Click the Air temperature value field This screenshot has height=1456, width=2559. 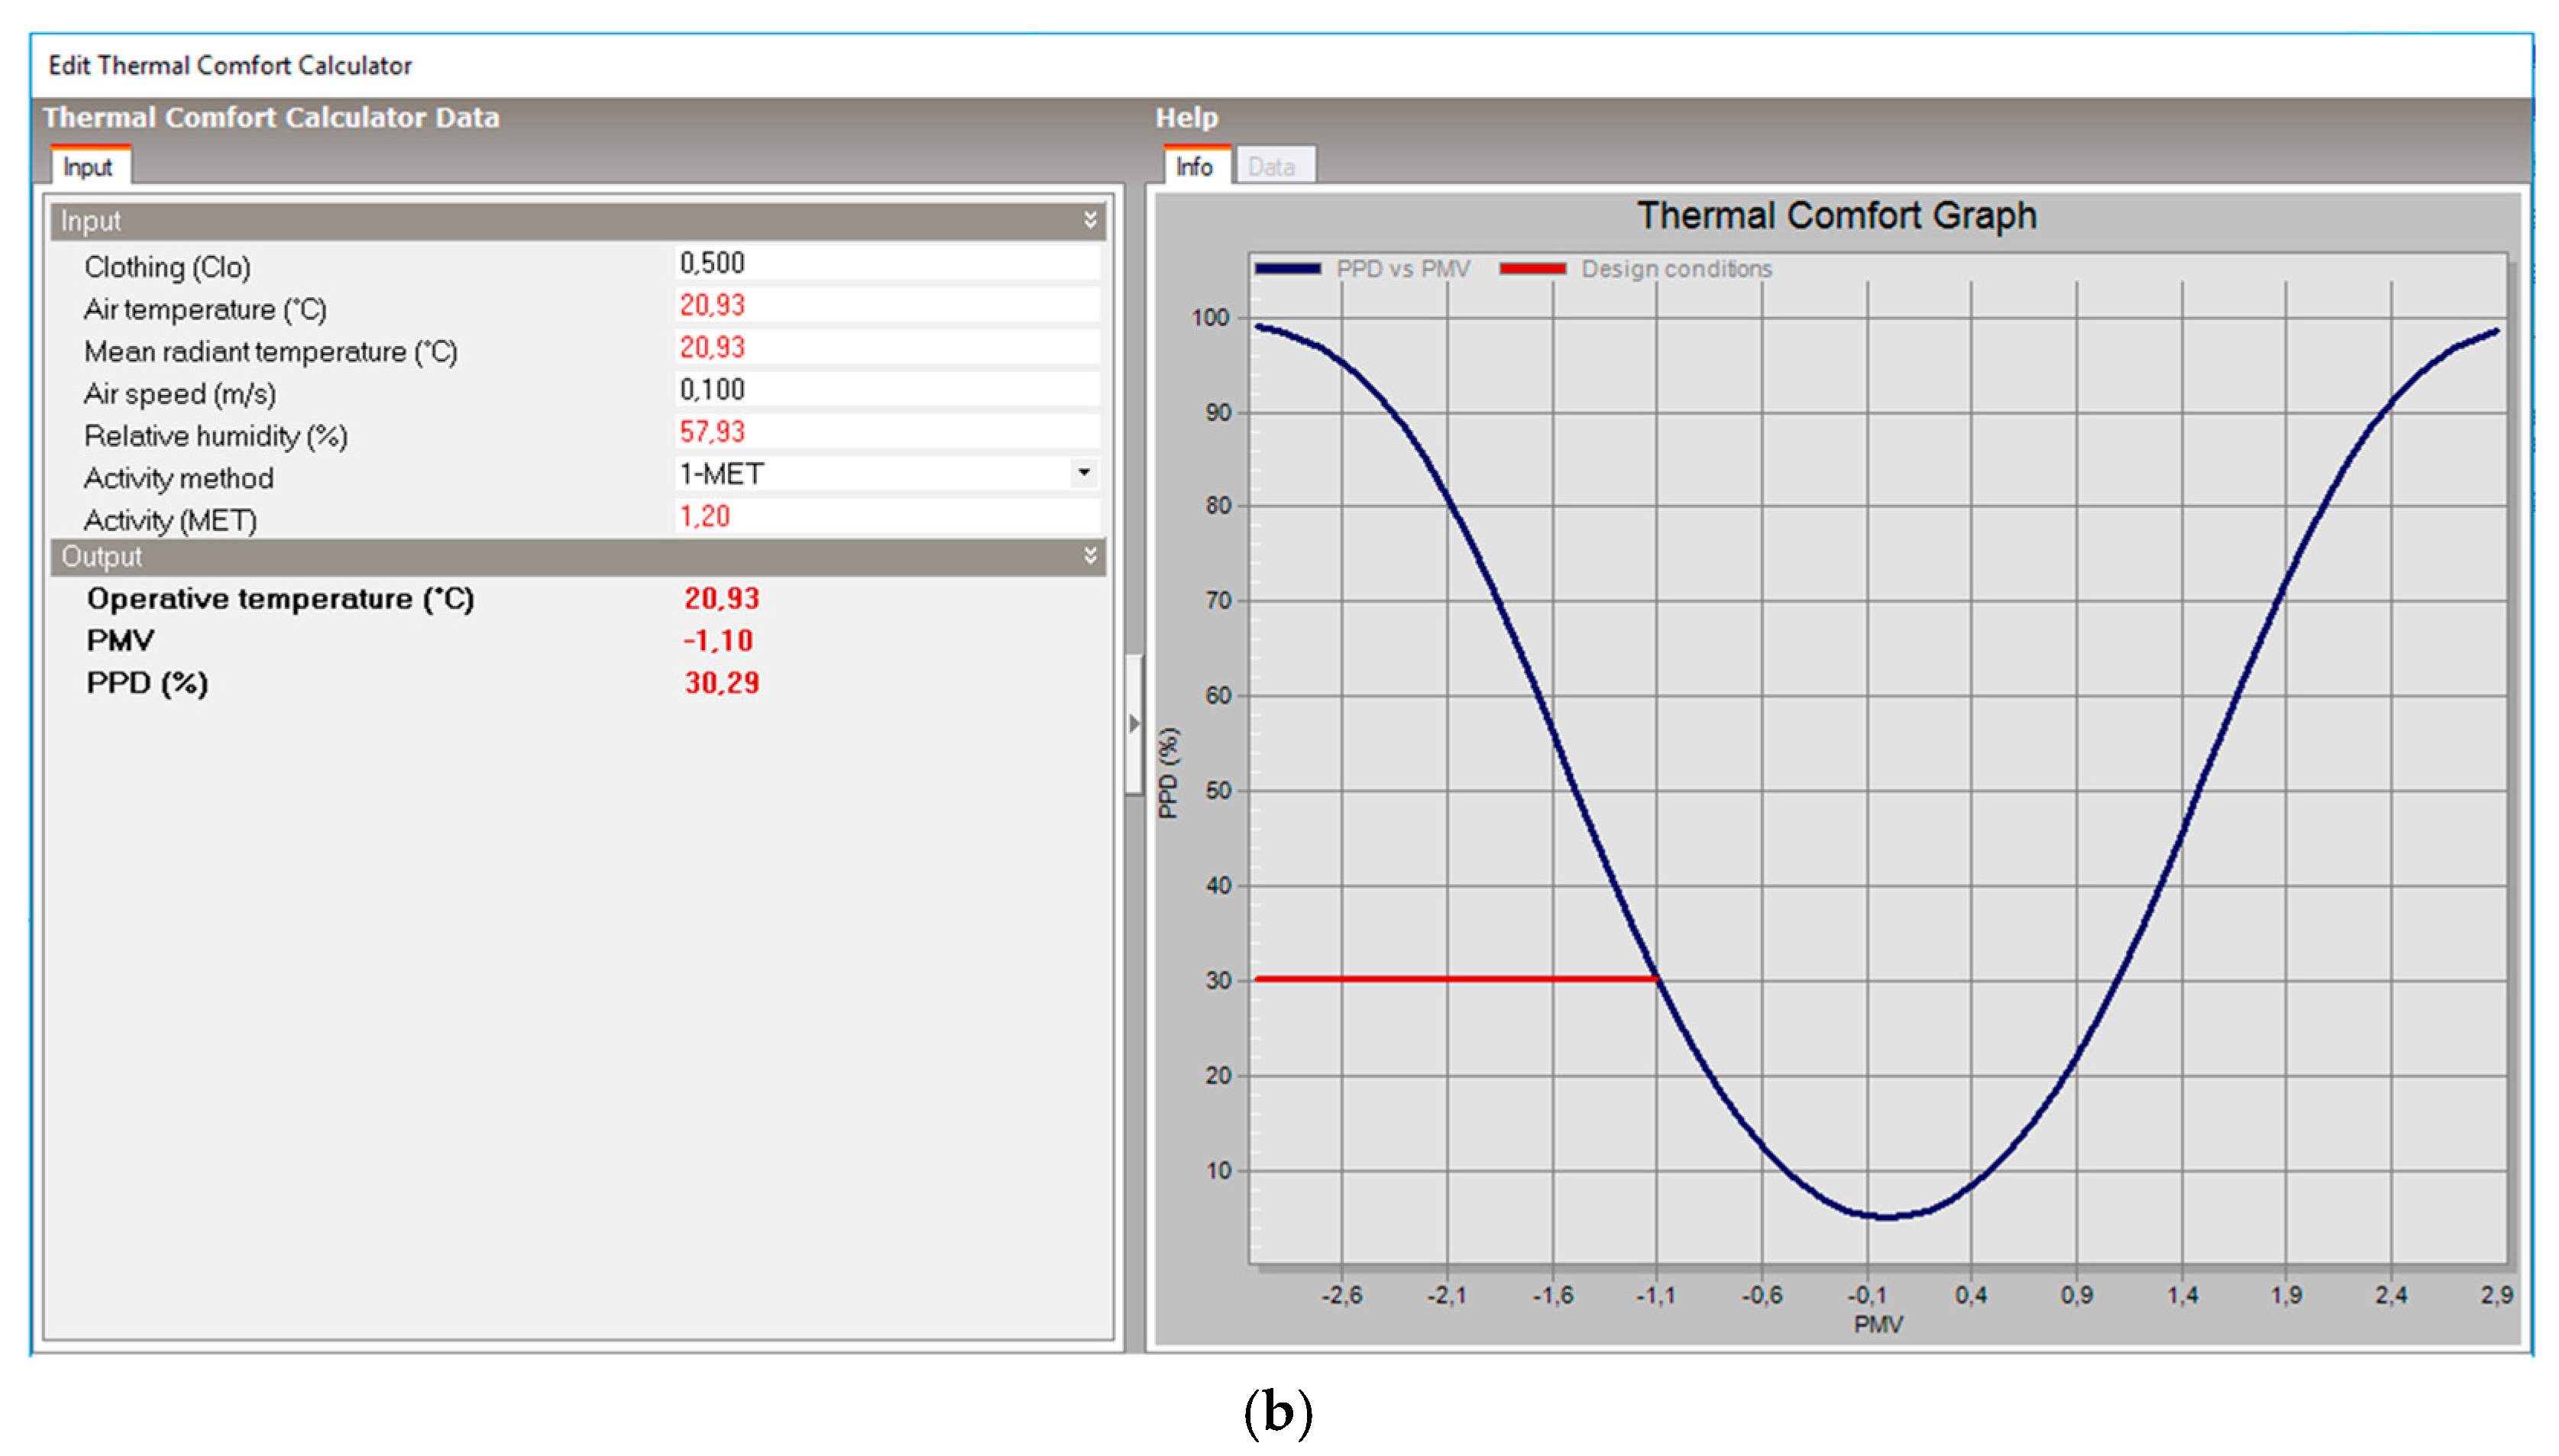click(x=885, y=305)
